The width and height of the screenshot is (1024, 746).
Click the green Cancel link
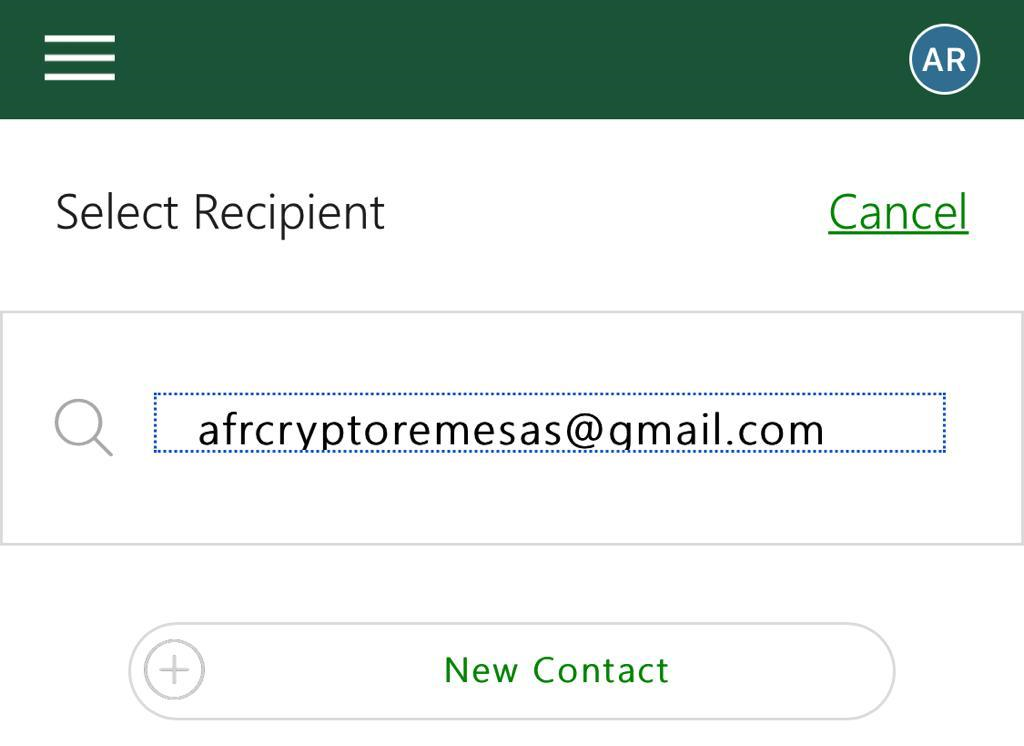tap(897, 212)
